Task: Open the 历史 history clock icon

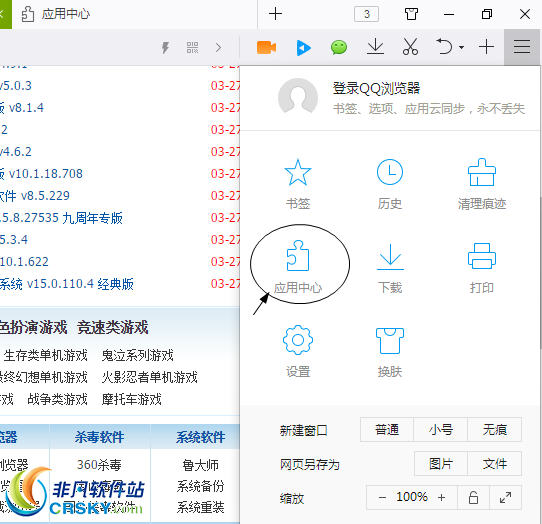Action: (390, 172)
